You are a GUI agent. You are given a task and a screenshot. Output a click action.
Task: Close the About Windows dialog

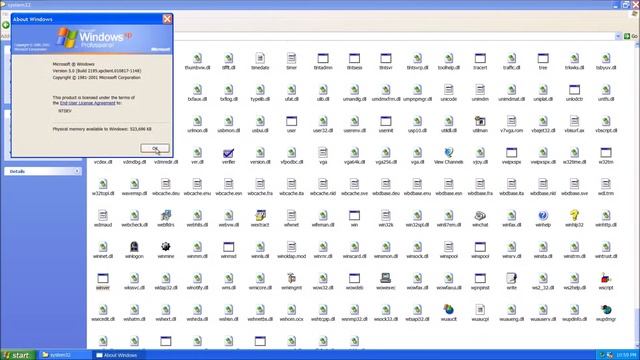click(167, 19)
